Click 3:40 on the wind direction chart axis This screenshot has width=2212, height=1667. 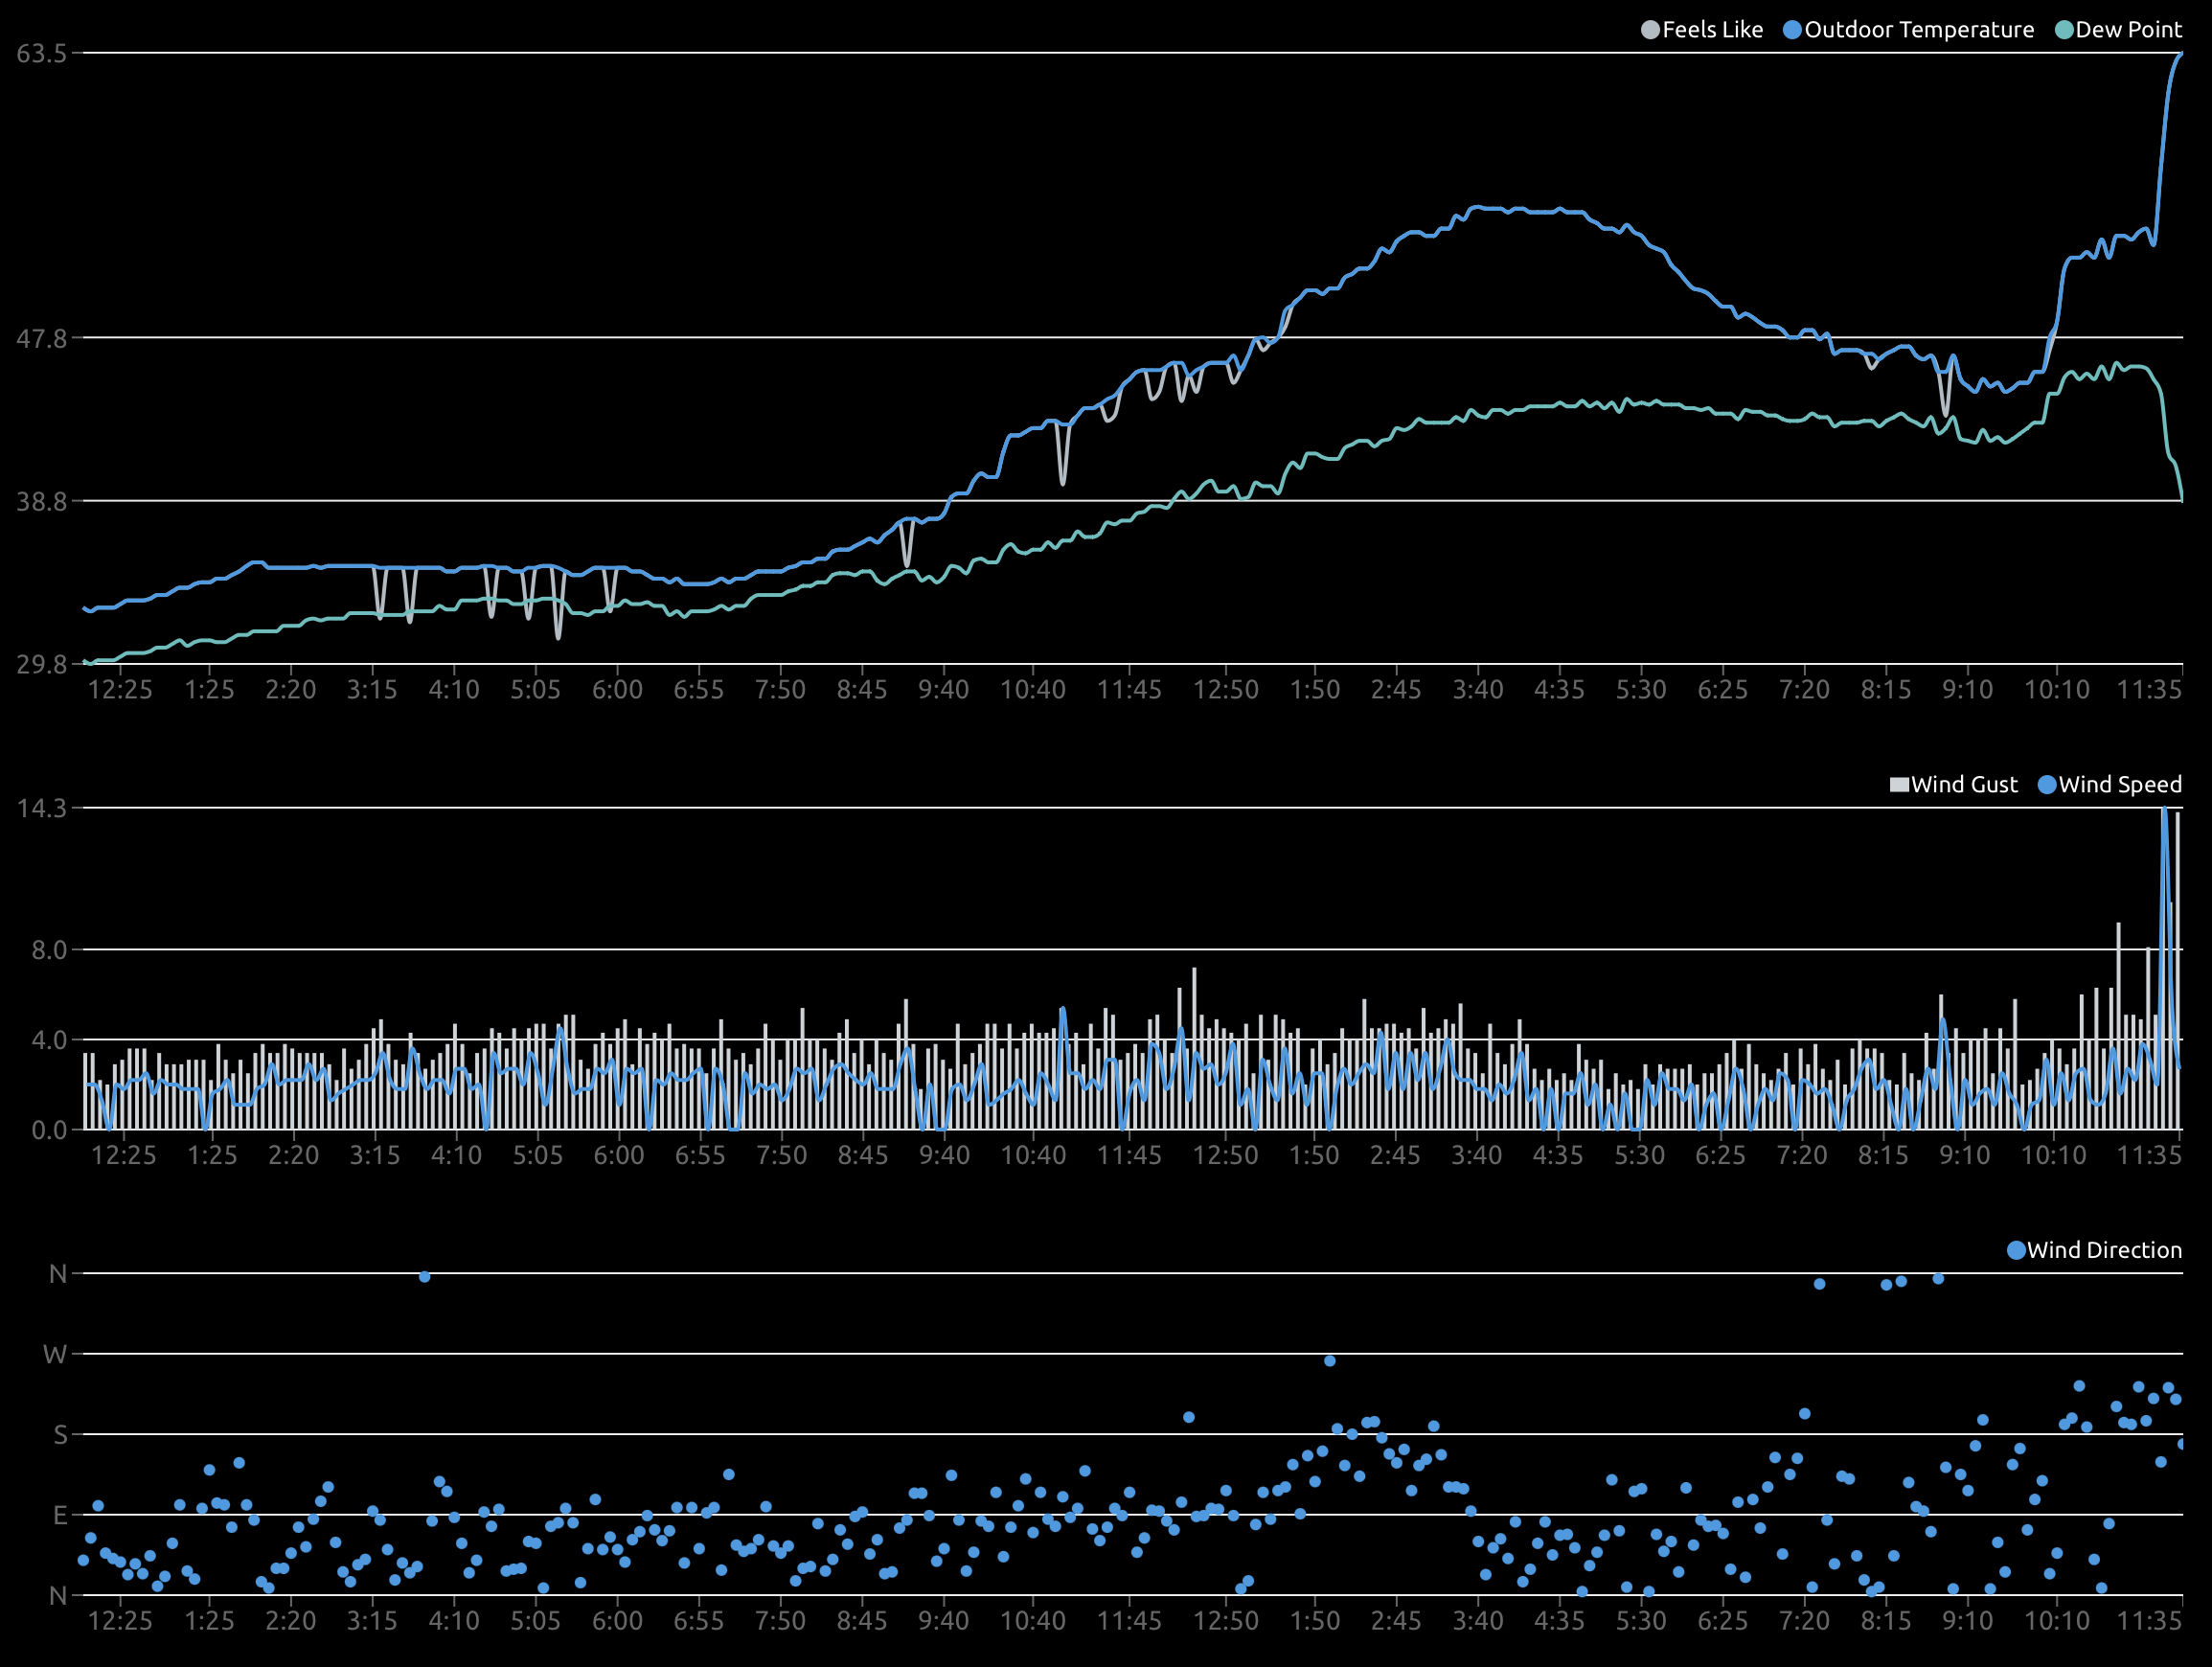(x=1478, y=1622)
